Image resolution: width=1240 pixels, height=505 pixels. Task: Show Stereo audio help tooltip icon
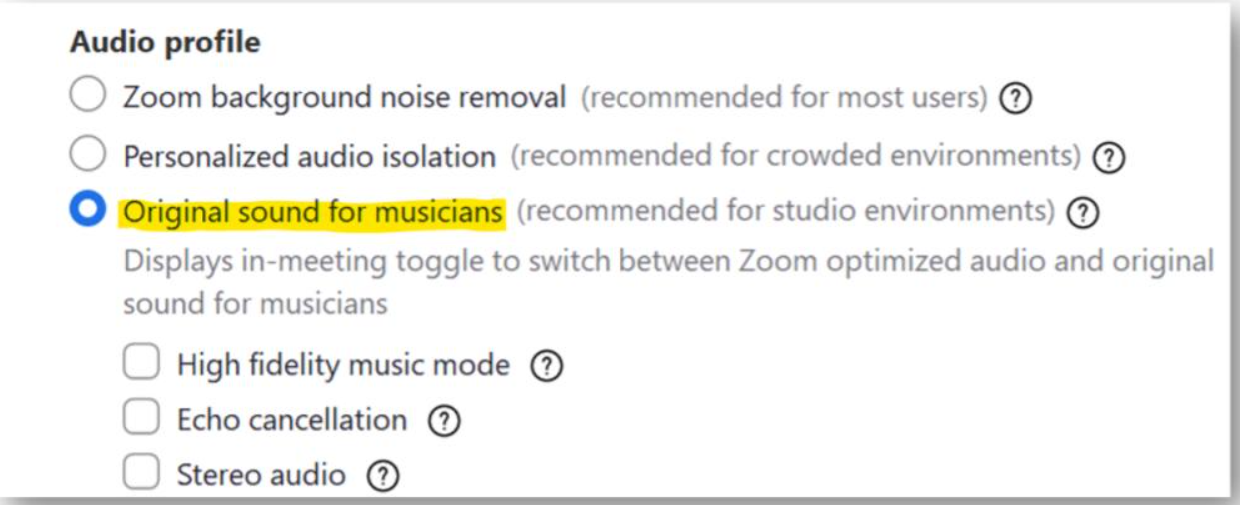tap(383, 476)
